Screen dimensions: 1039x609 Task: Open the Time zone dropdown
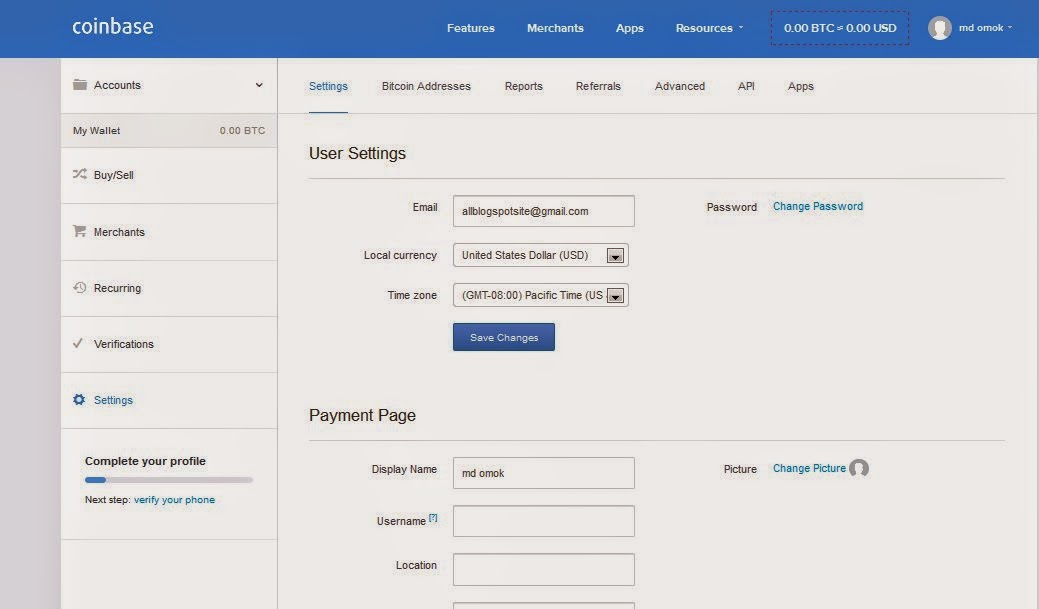click(x=617, y=295)
